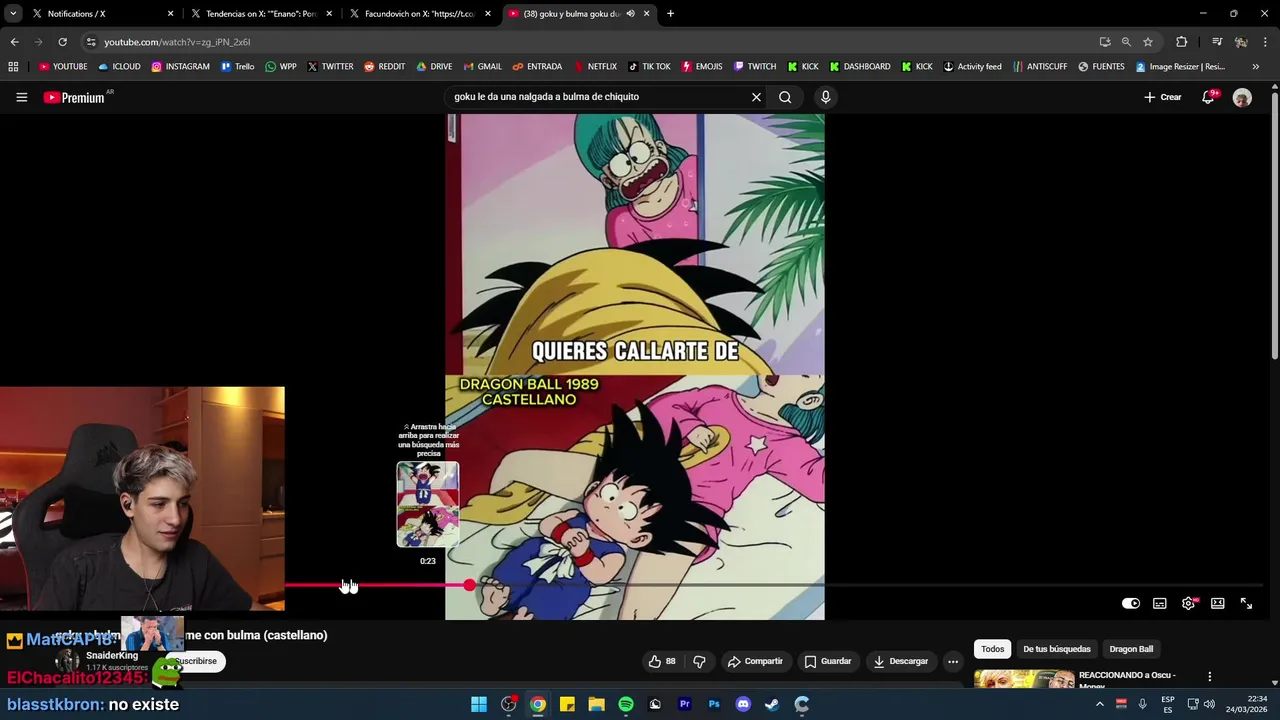The width and height of the screenshot is (1280, 720).
Task: Open the REDDIT bookmark
Action: point(384,67)
